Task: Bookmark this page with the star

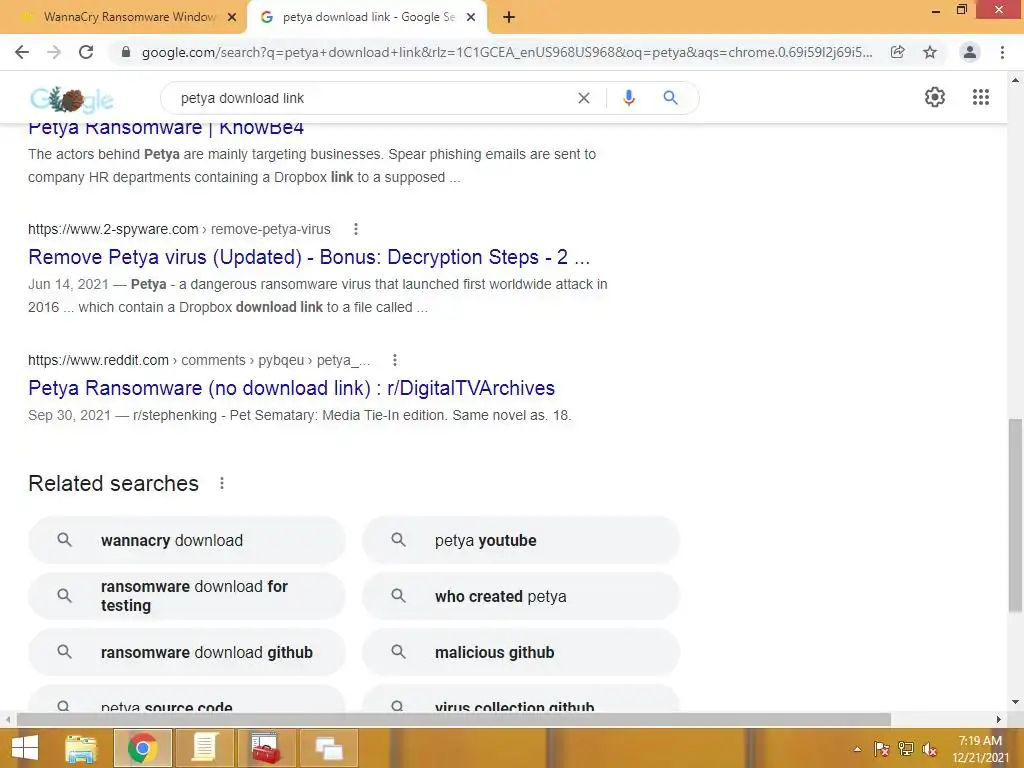Action: point(930,52)
